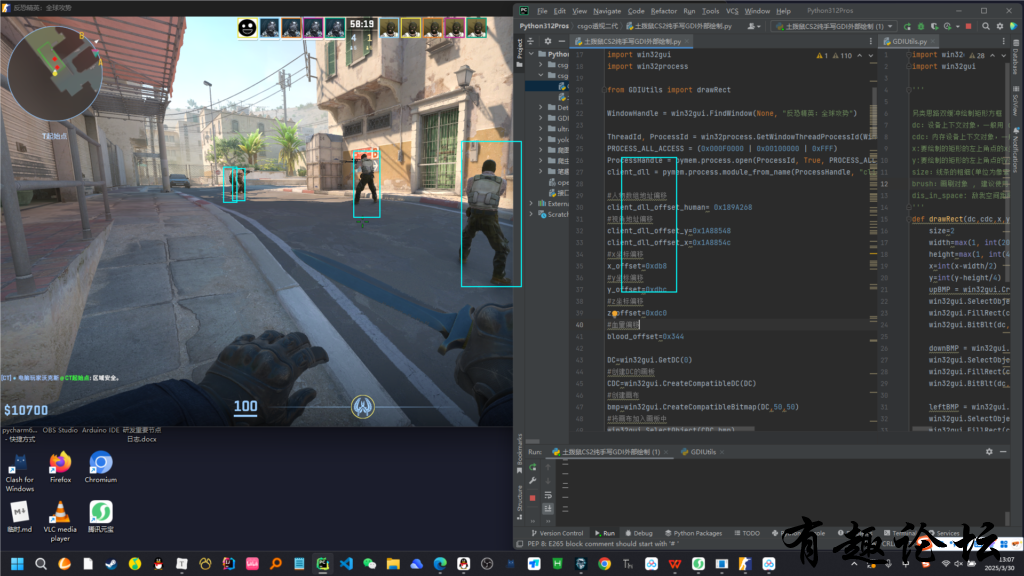Toggle soft-wrap in the Run console

548,494
